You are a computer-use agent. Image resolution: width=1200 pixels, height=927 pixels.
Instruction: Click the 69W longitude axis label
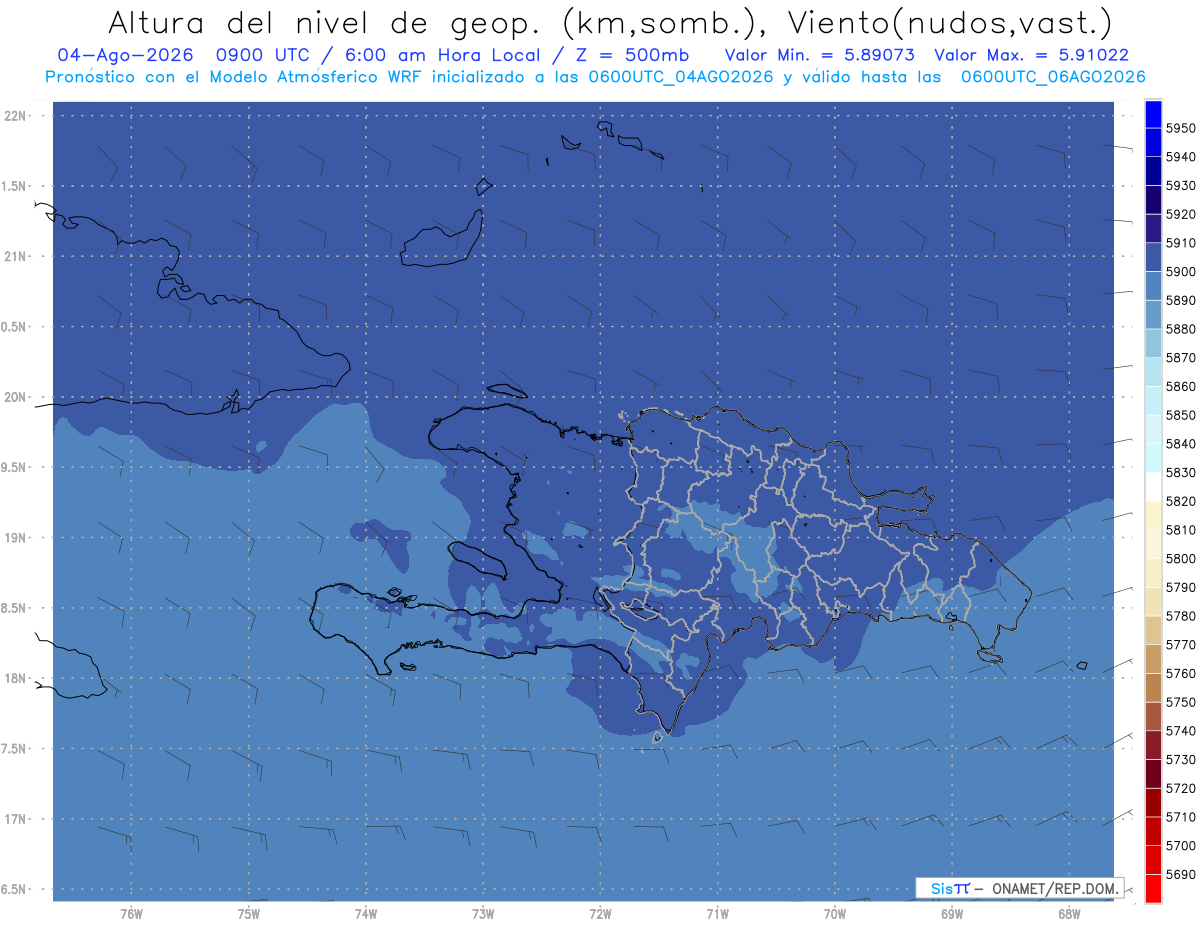coord(952,913)
